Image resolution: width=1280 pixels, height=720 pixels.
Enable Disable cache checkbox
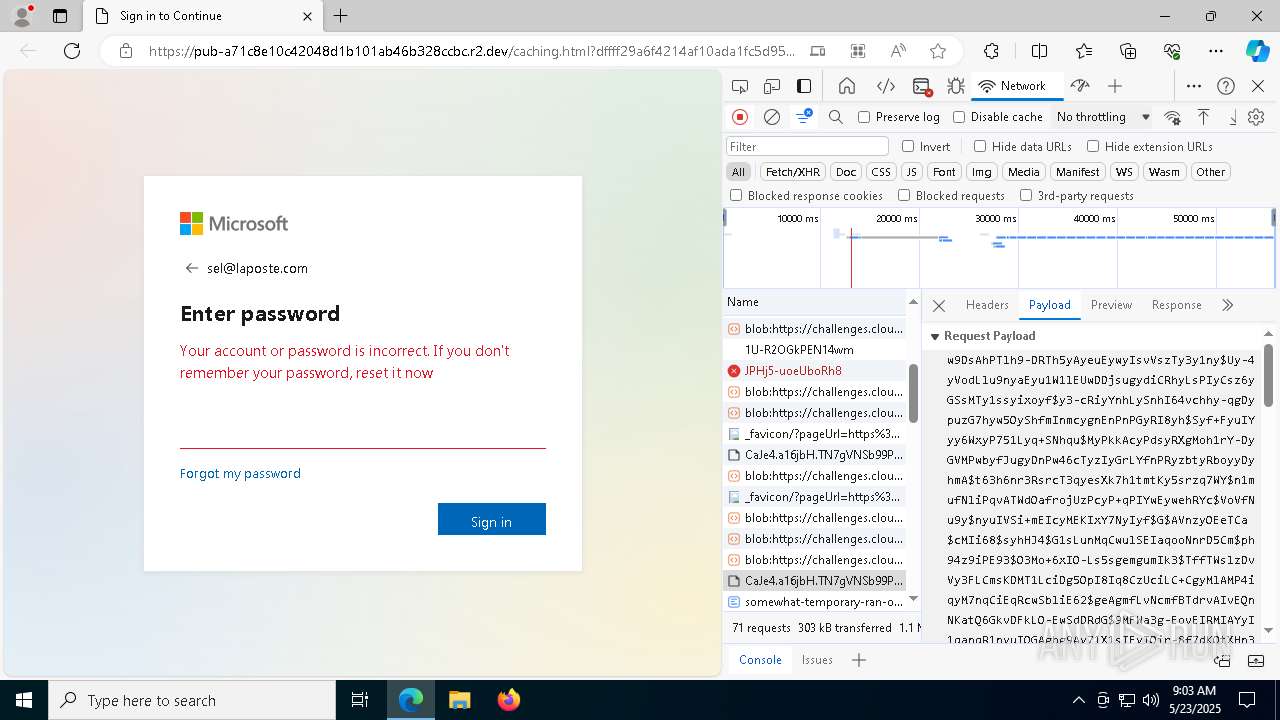(x=959, y=117)
